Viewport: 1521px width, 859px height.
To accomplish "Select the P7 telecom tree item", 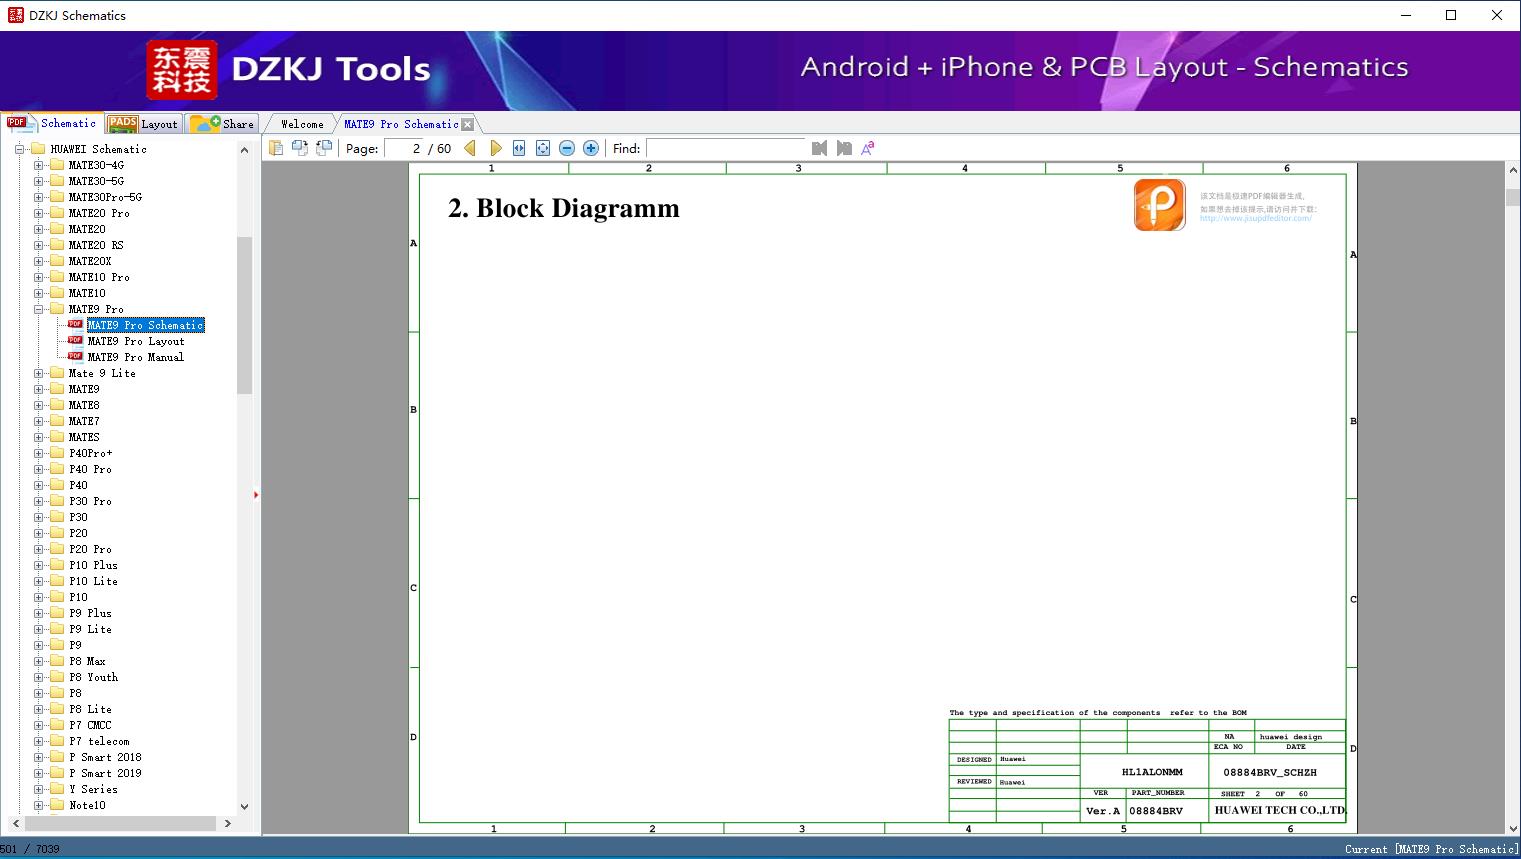I will click(99, 741).
